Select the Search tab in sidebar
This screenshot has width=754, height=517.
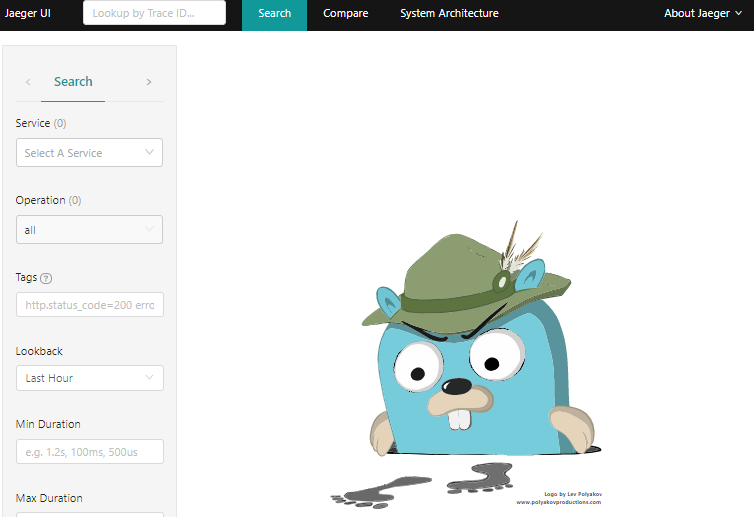pos(73,82)
